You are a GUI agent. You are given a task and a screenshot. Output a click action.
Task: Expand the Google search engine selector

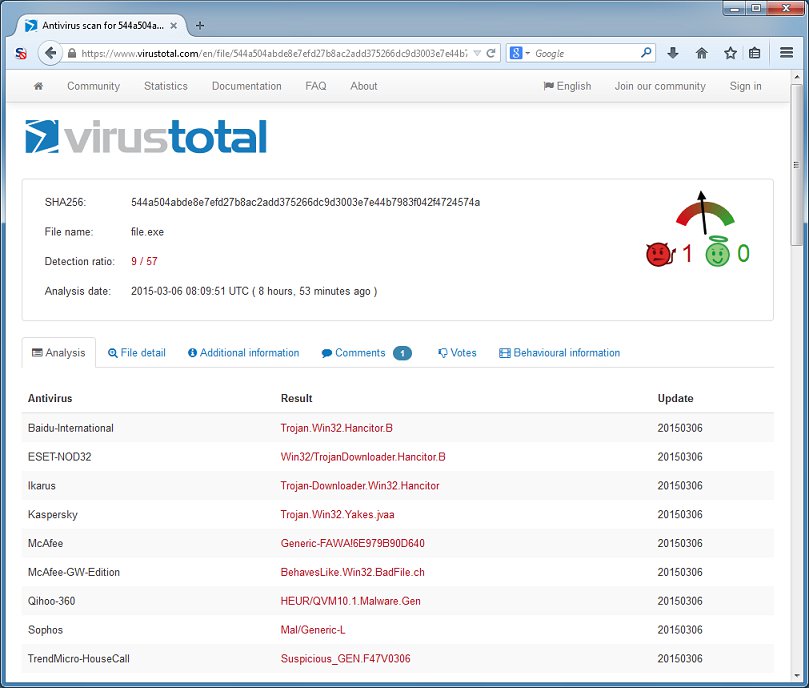click(x=520, y=53)
